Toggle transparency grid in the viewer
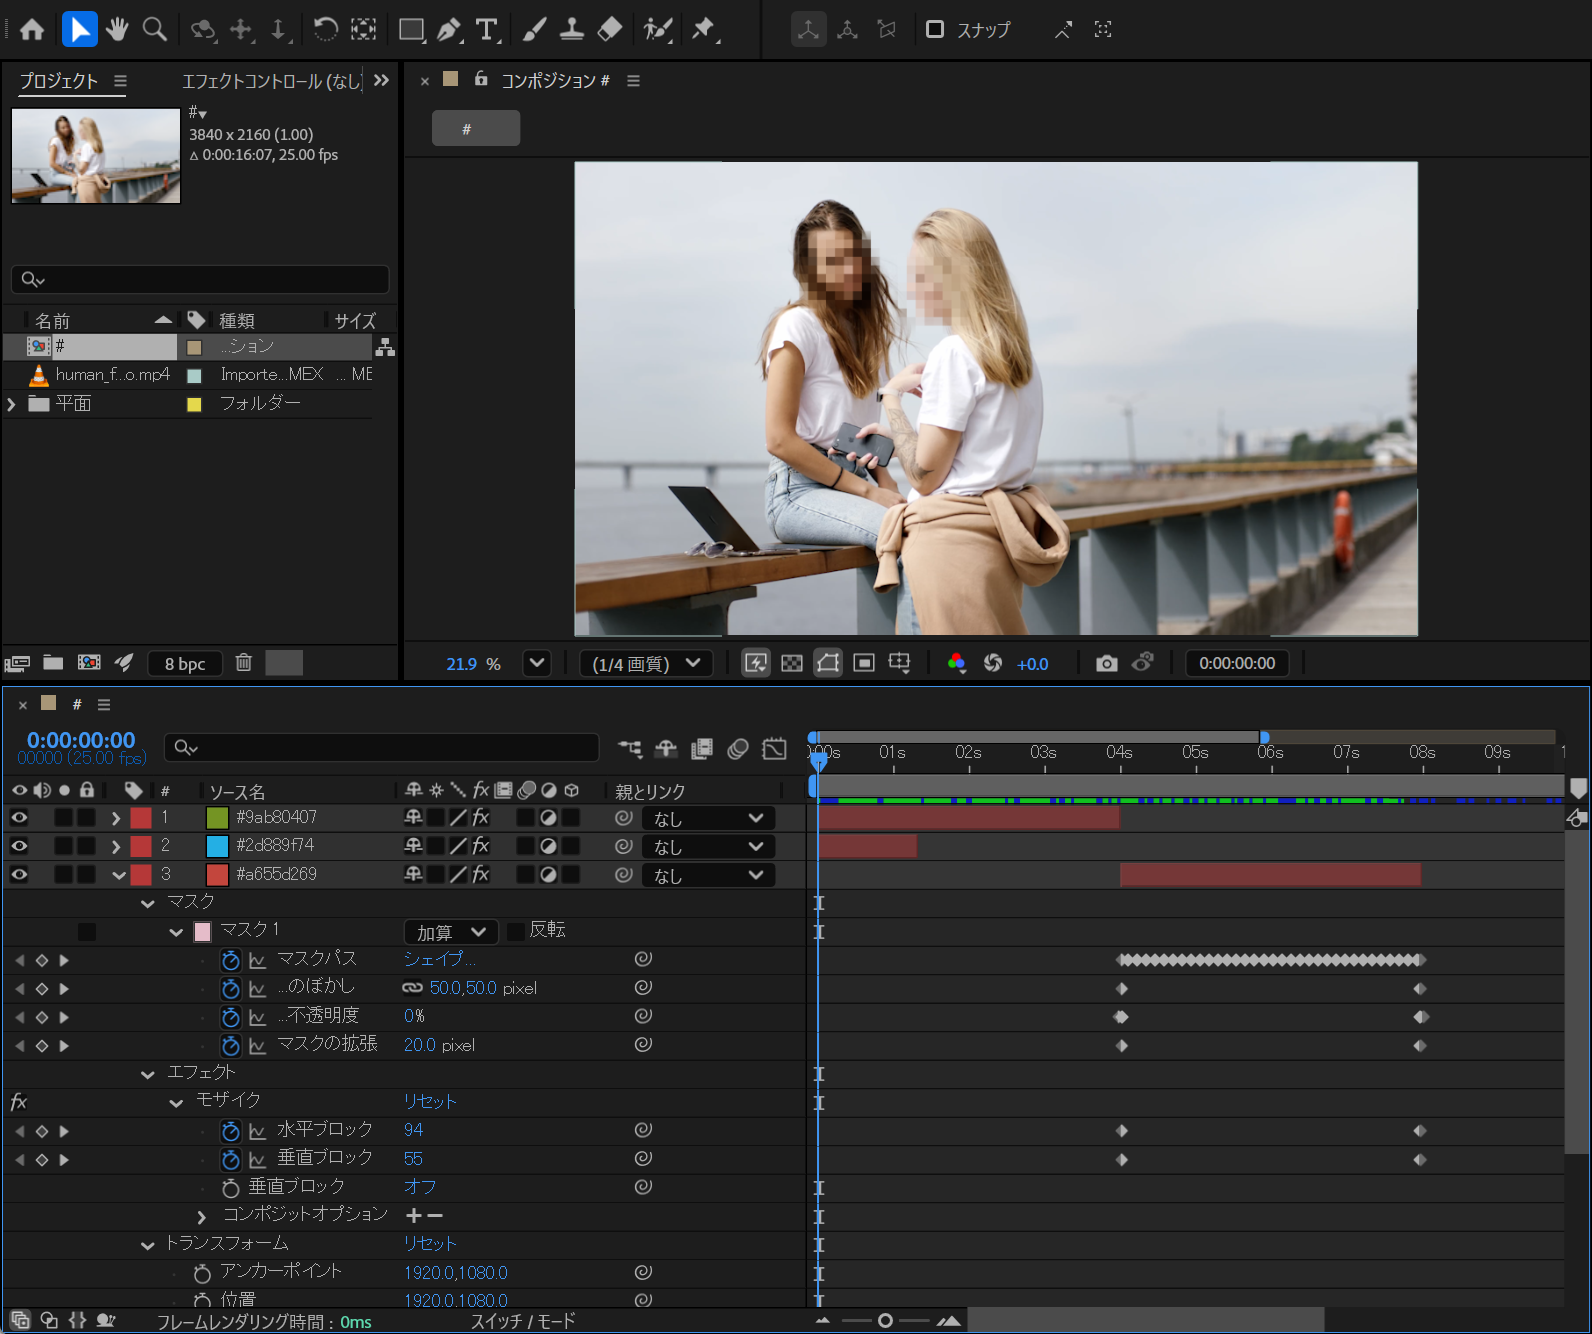The image size is (1592, 1334). point(792,664)
